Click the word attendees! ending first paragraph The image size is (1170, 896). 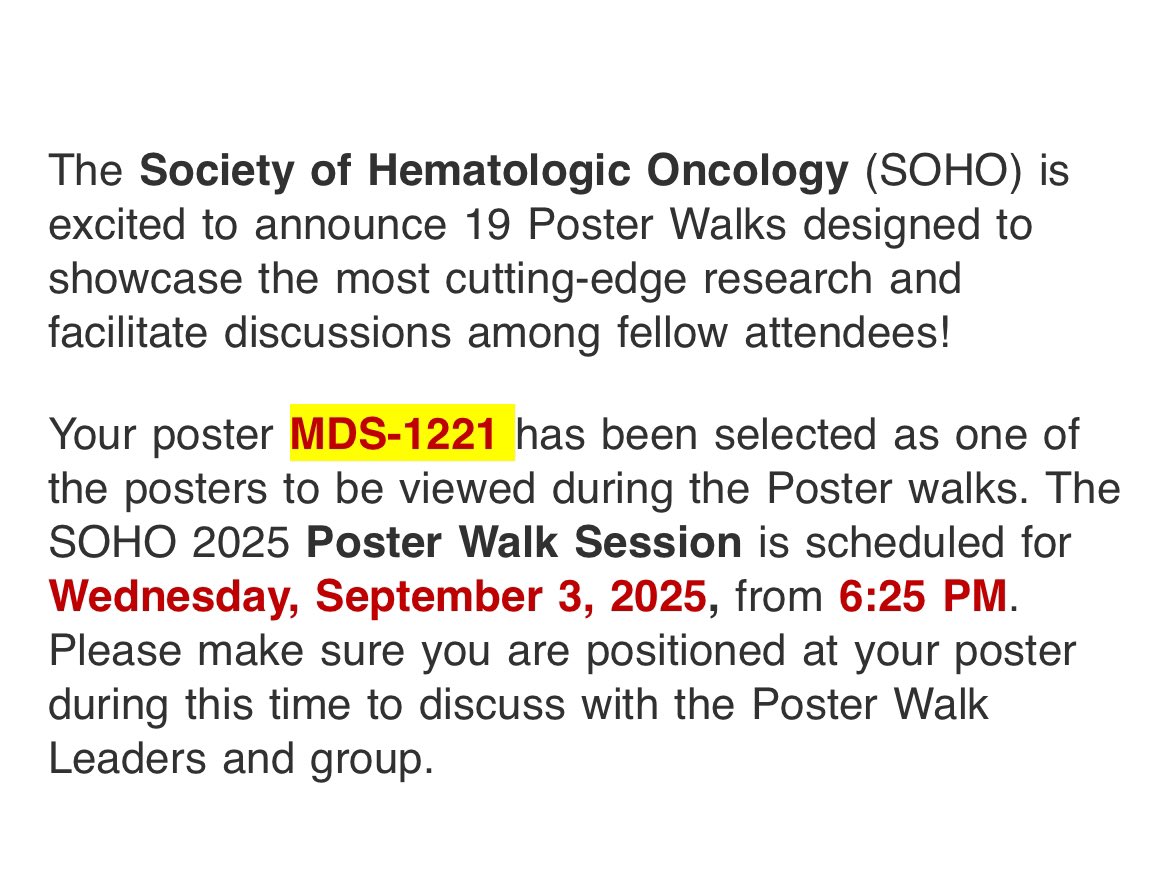point(848,332)
